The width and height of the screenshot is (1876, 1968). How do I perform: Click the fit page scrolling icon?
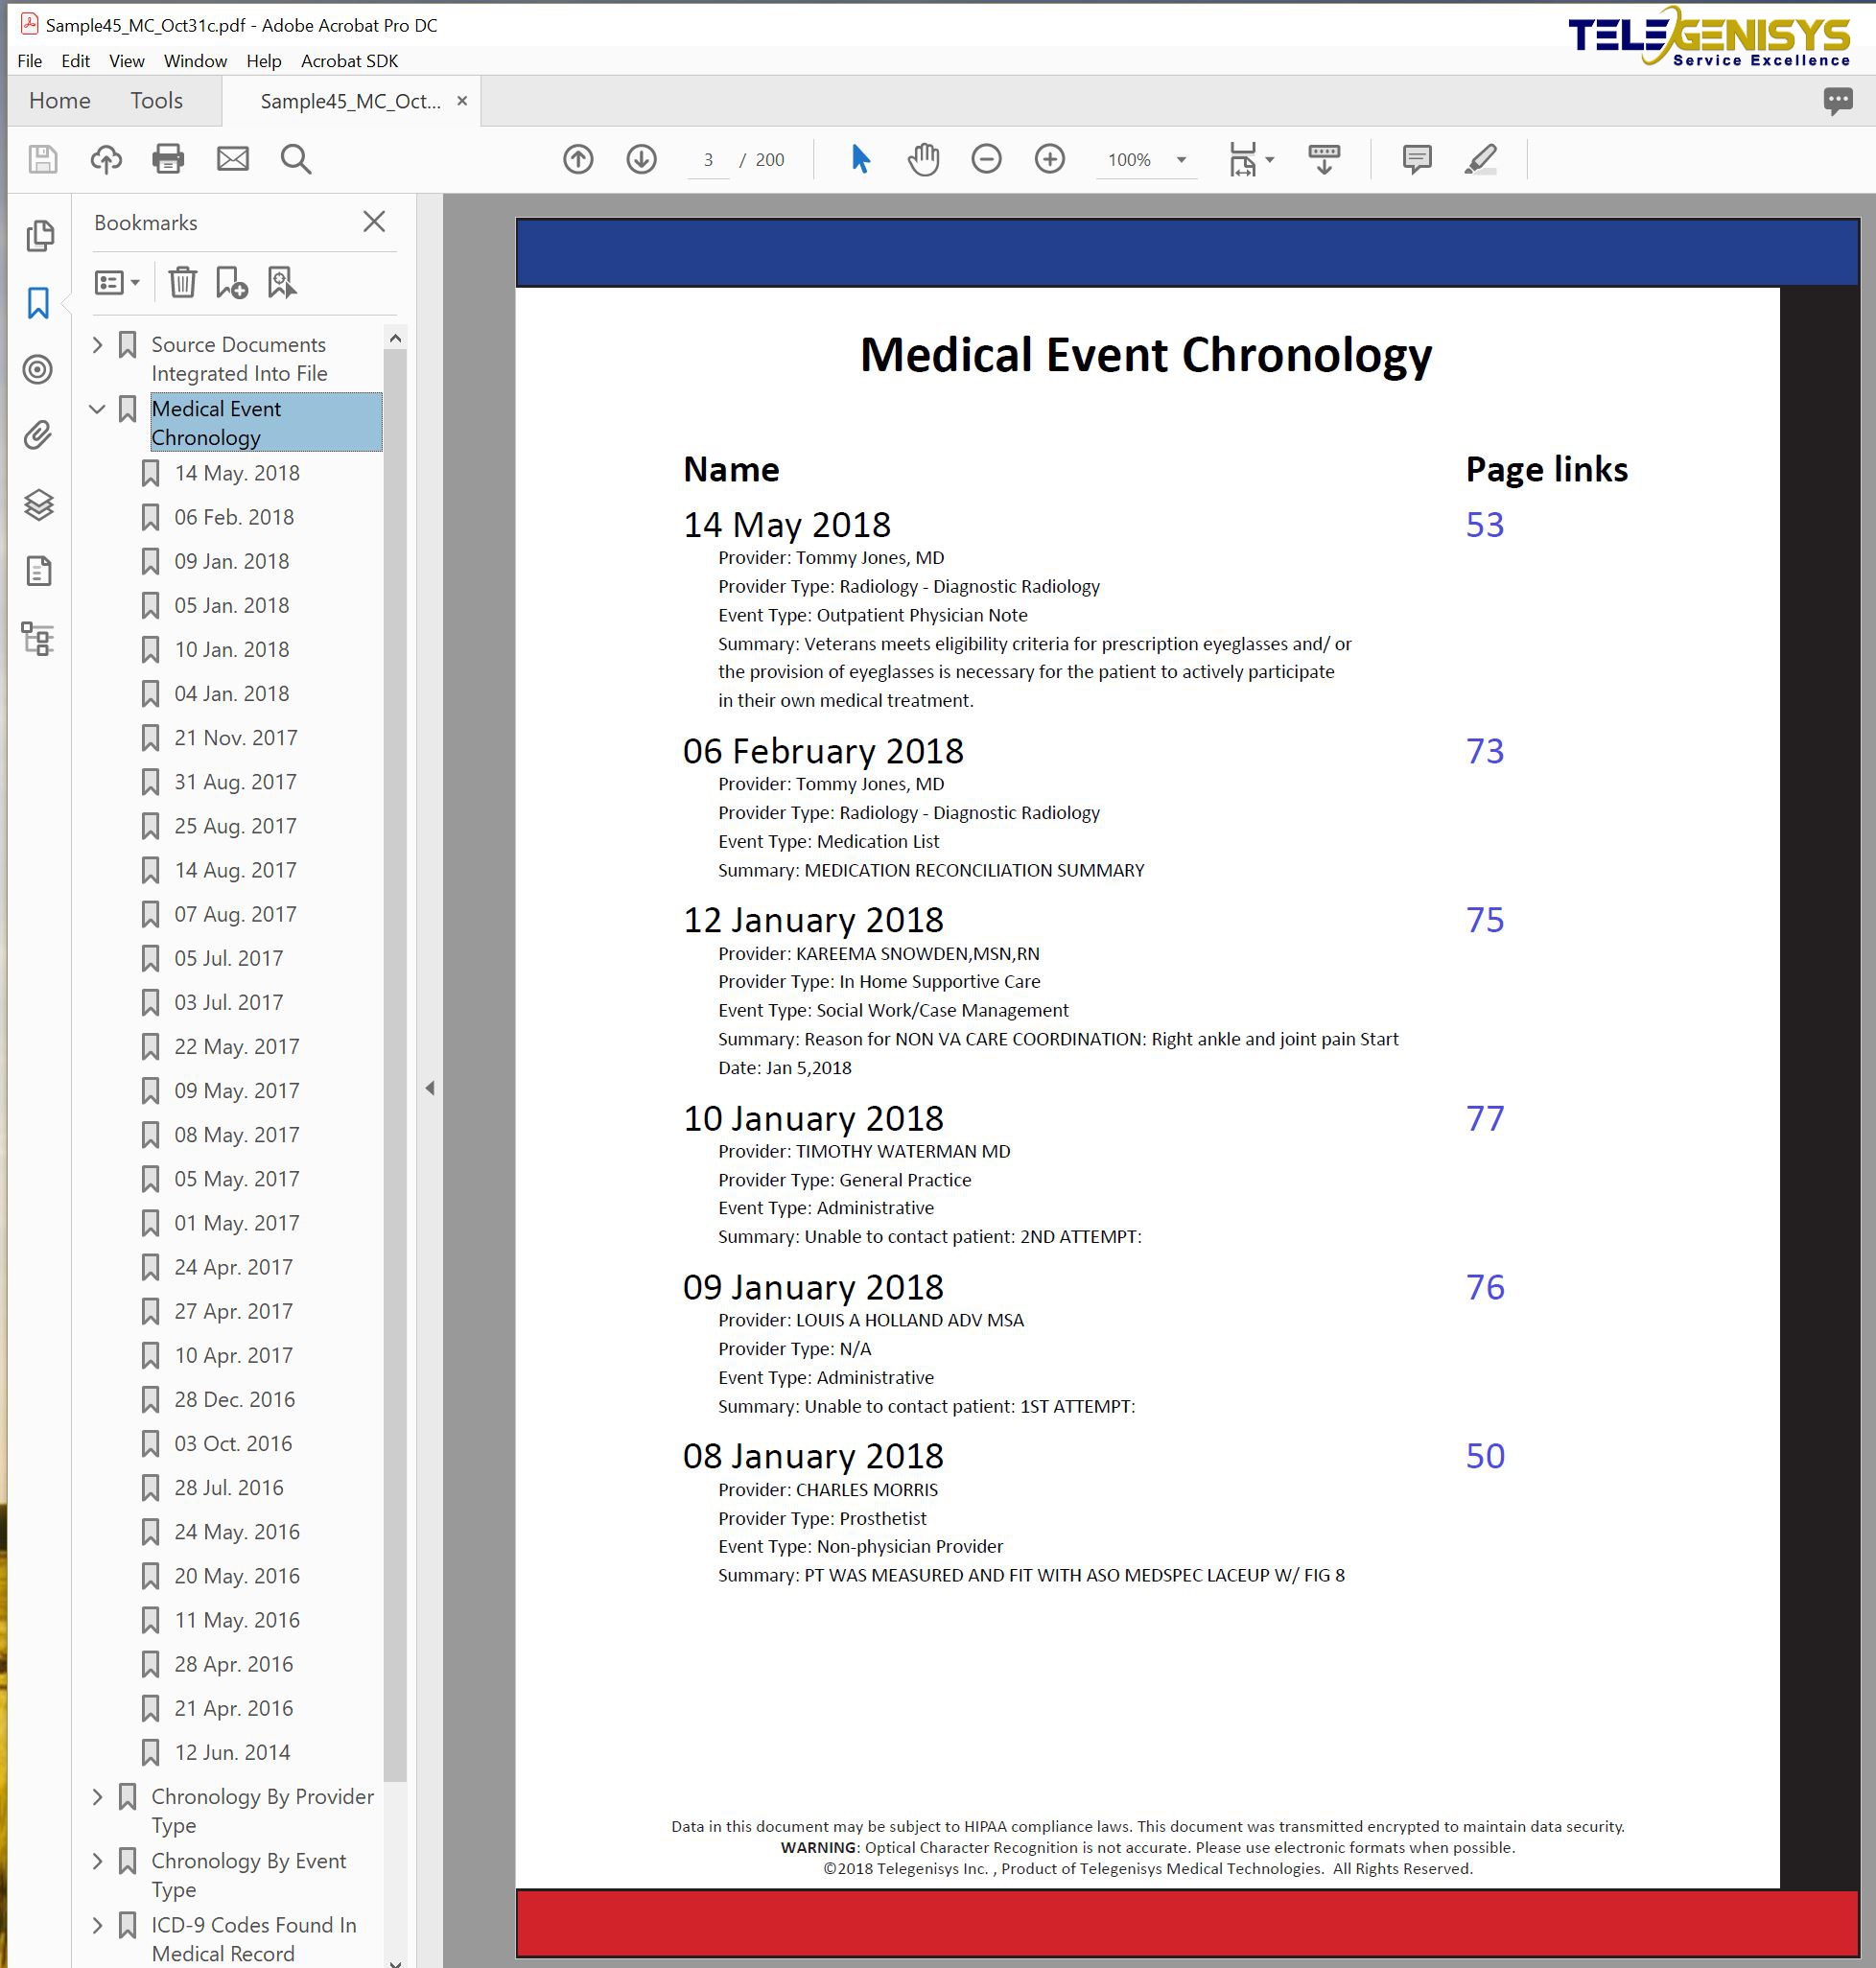pyautogui.click(x=1242, y=159)
